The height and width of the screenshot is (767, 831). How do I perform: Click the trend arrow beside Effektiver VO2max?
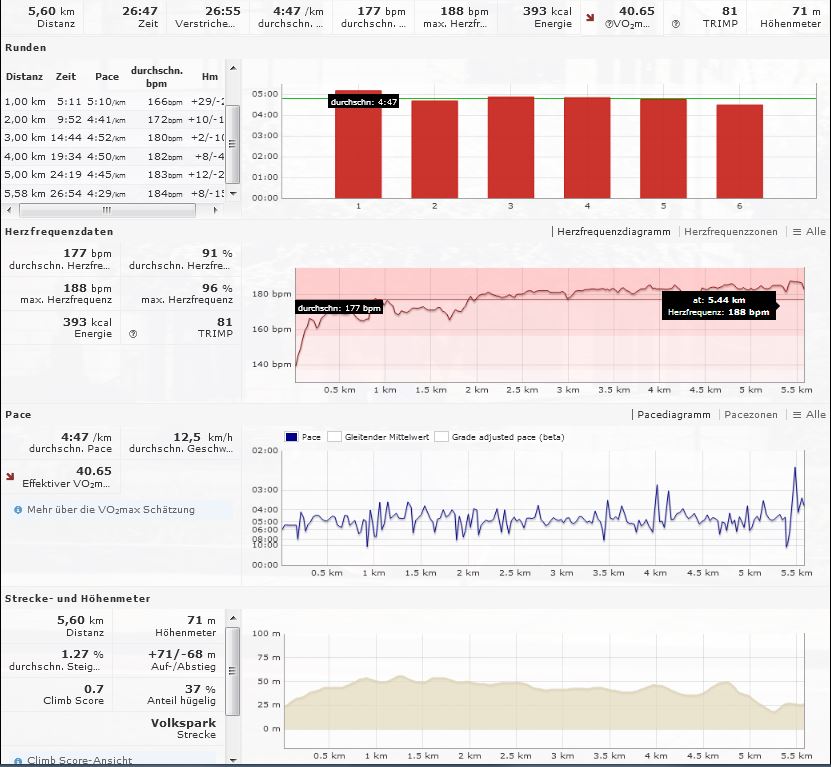pos(11,476)
